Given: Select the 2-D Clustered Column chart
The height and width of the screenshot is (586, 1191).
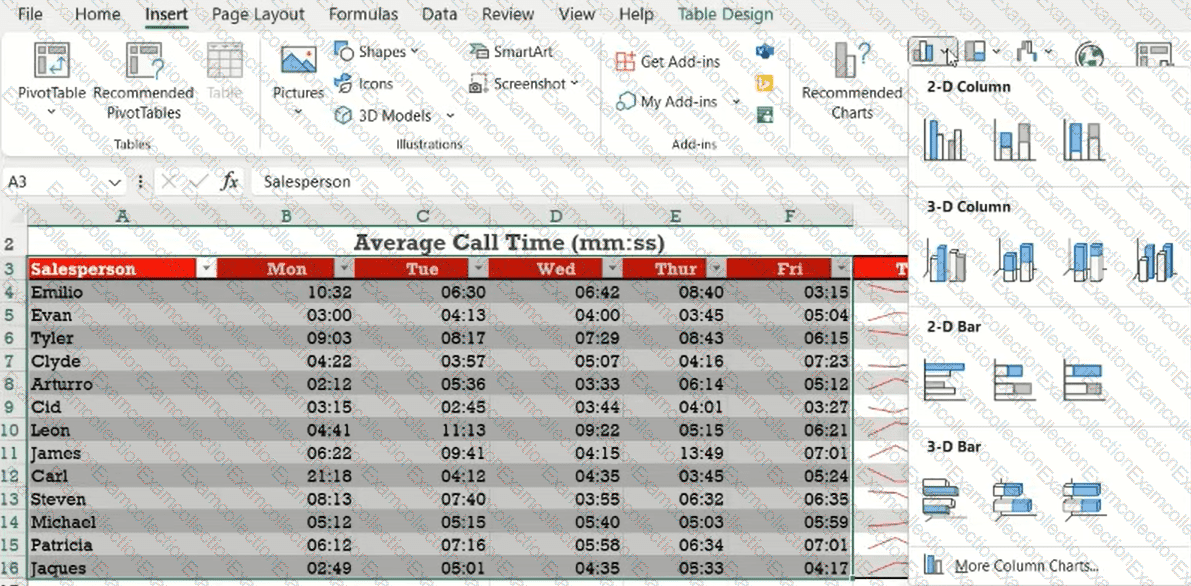Looking at the screenshot, I should pos(944,139).
